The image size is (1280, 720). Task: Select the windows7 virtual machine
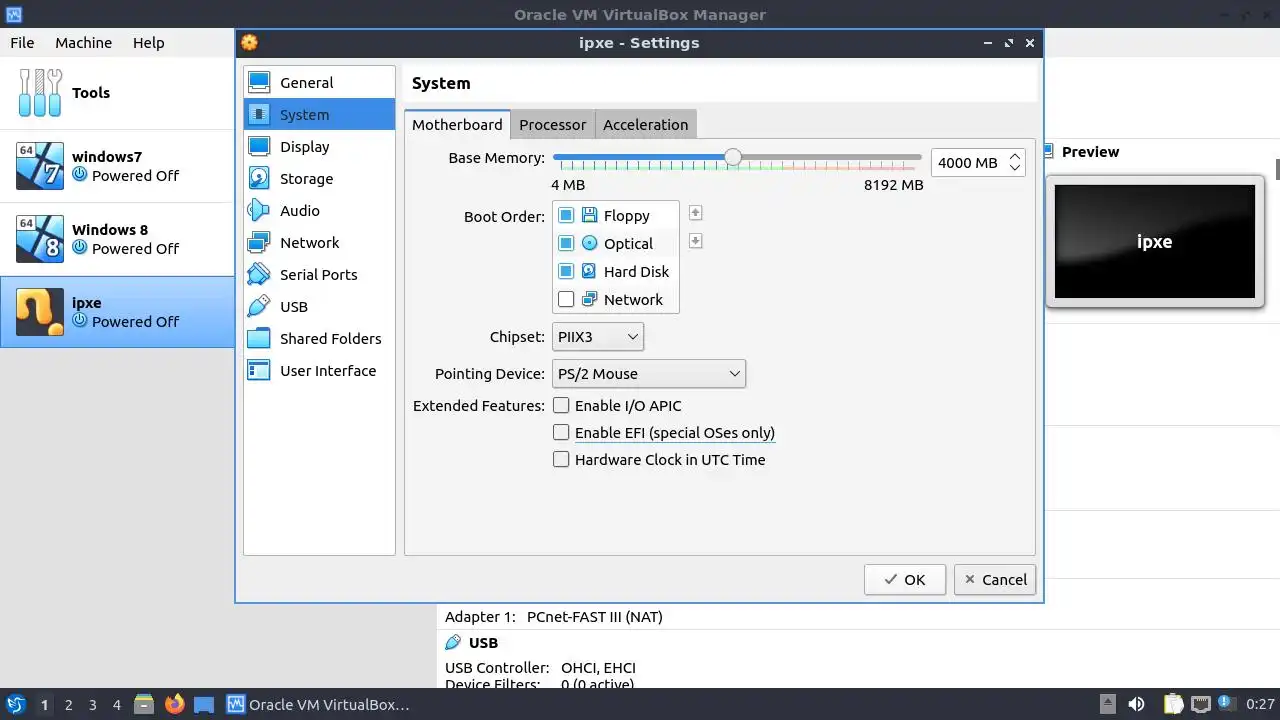pyautogui.click(x=117, y=166)
